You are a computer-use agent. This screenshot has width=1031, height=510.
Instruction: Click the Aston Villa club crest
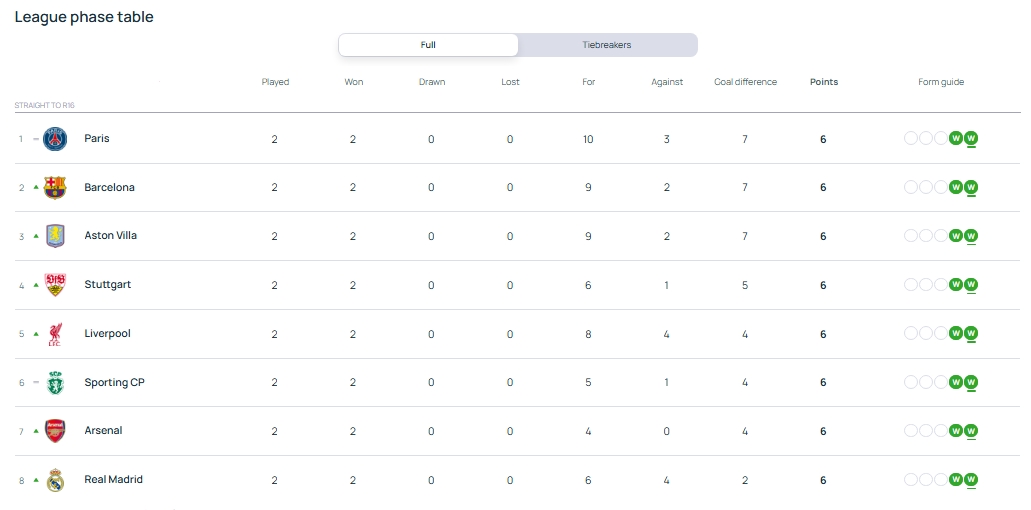pos(55,236)
